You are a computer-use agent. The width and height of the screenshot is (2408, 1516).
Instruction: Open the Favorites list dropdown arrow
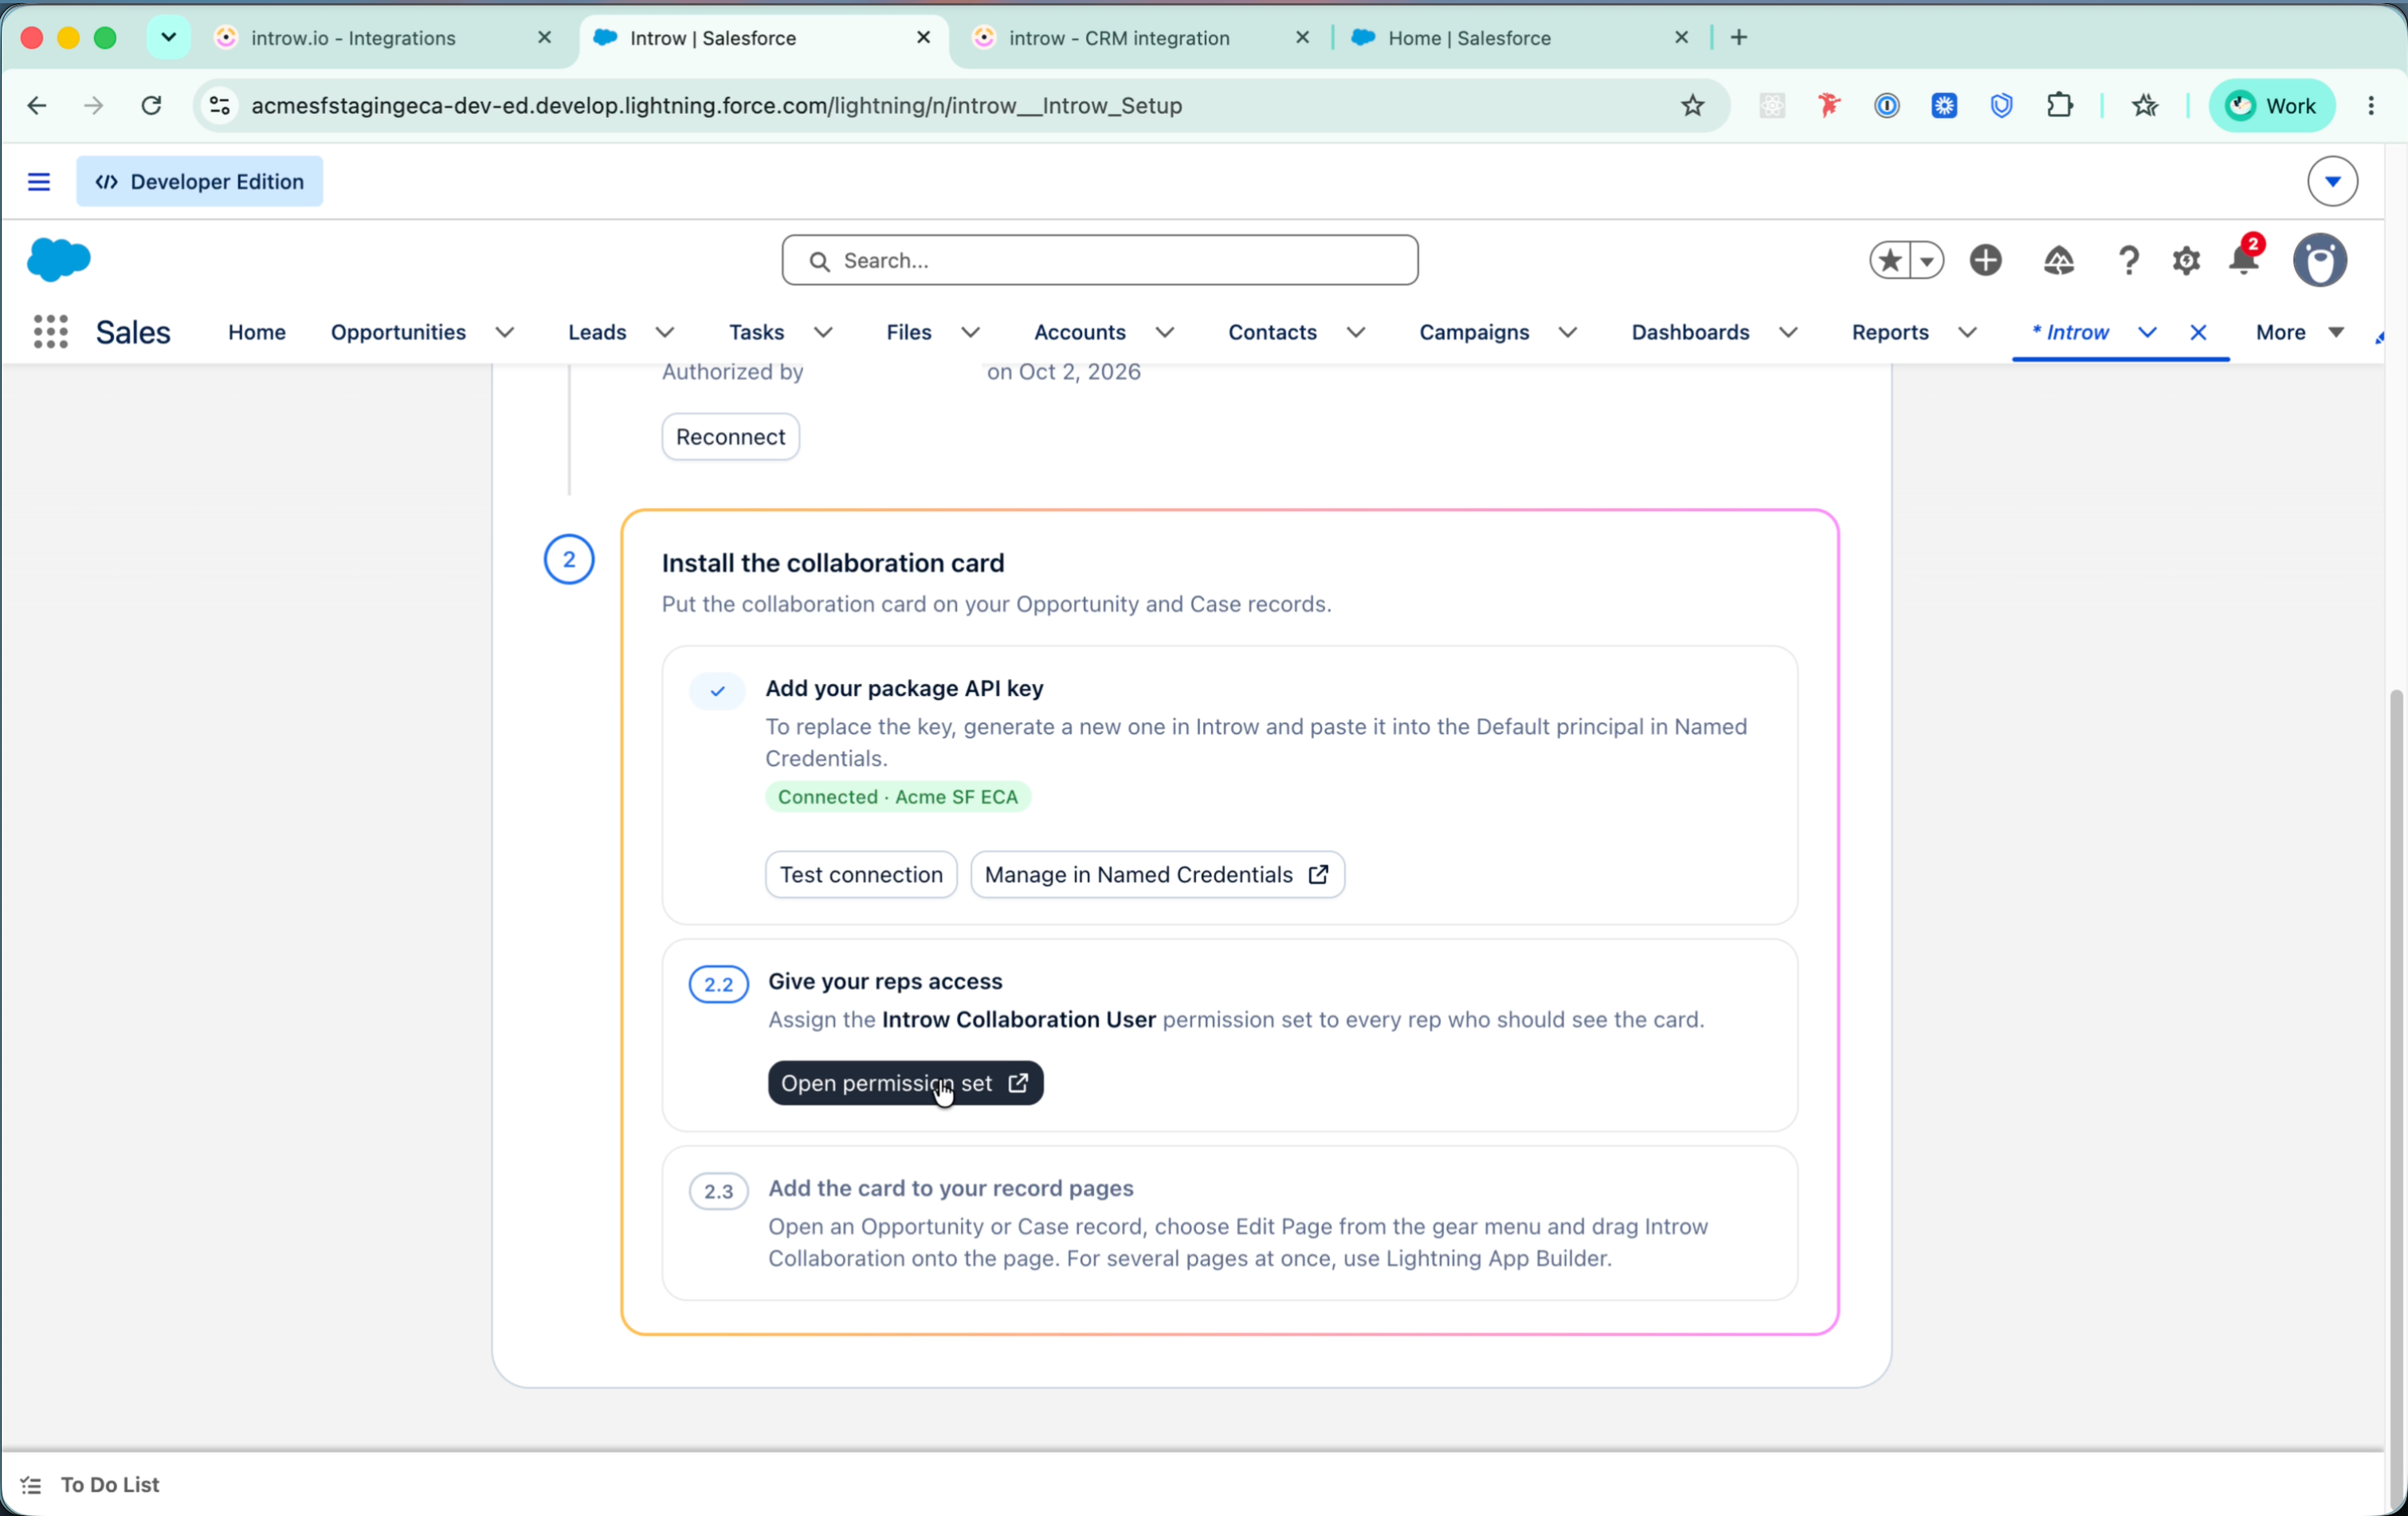point(1927,261)
